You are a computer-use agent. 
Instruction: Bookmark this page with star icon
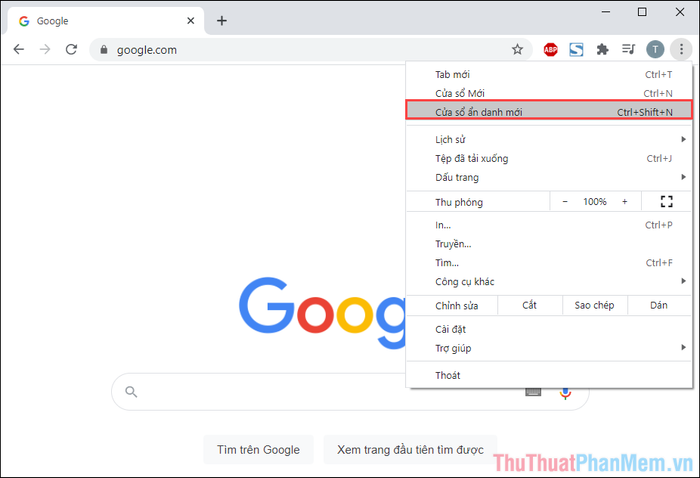(517, 49)
